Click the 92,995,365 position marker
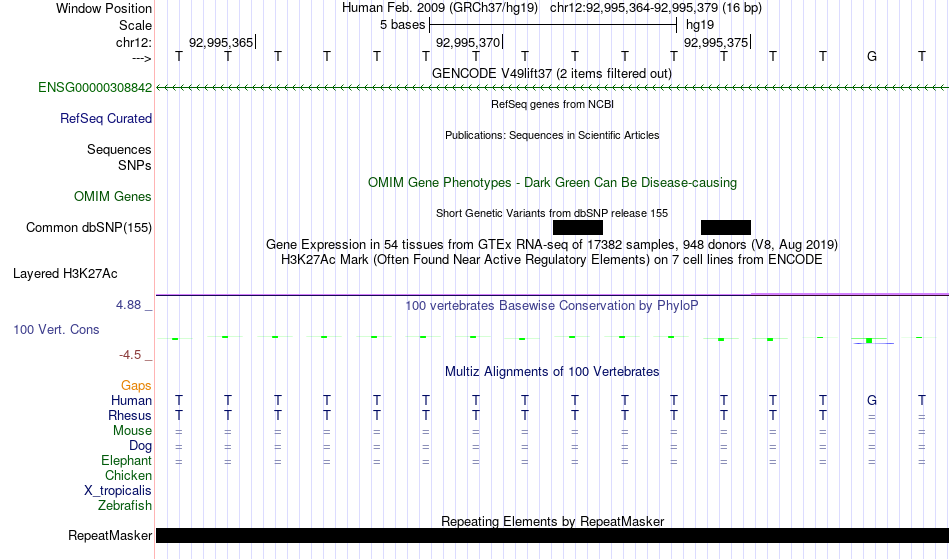950x559 pixels. tap(222, 42)
